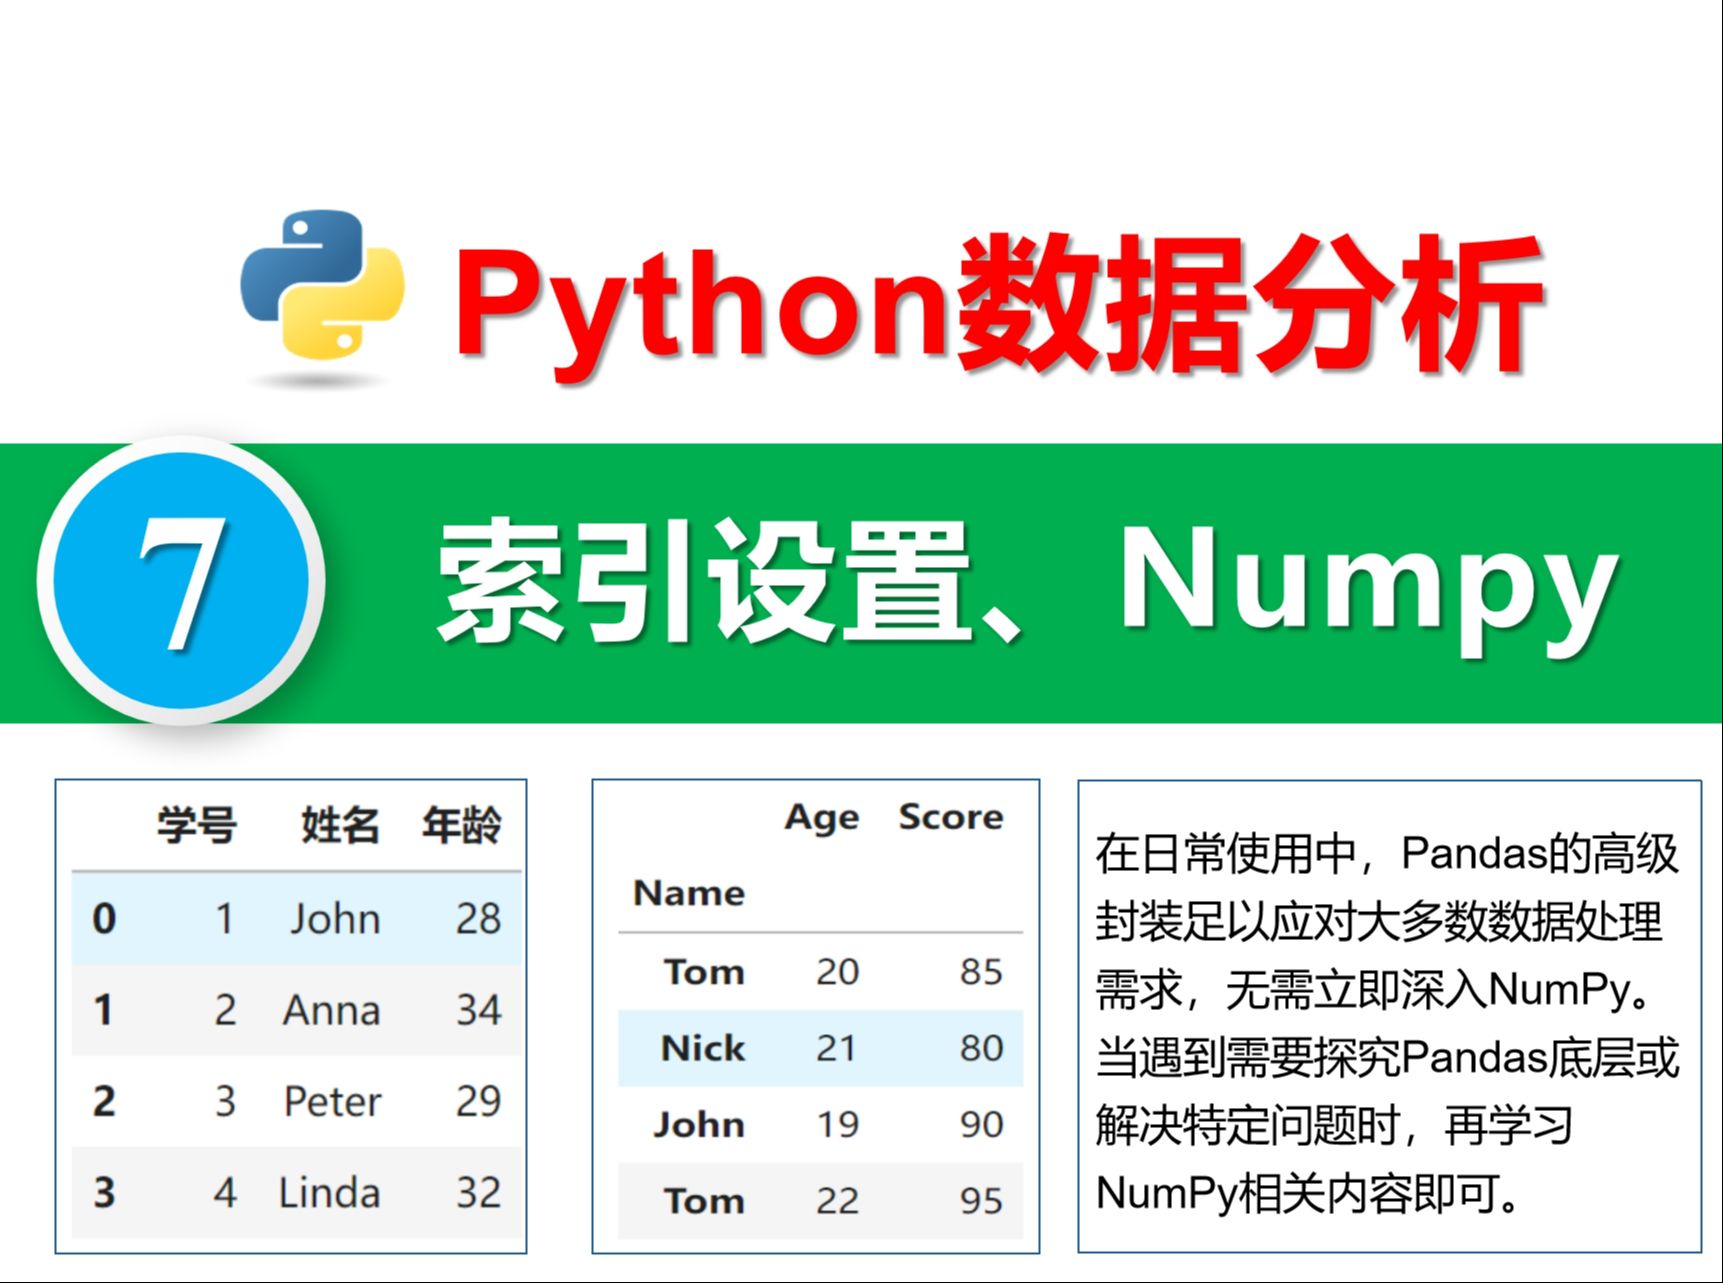
Task: Click the score value 80 in Nick's row
Action: pos(981,1047)
